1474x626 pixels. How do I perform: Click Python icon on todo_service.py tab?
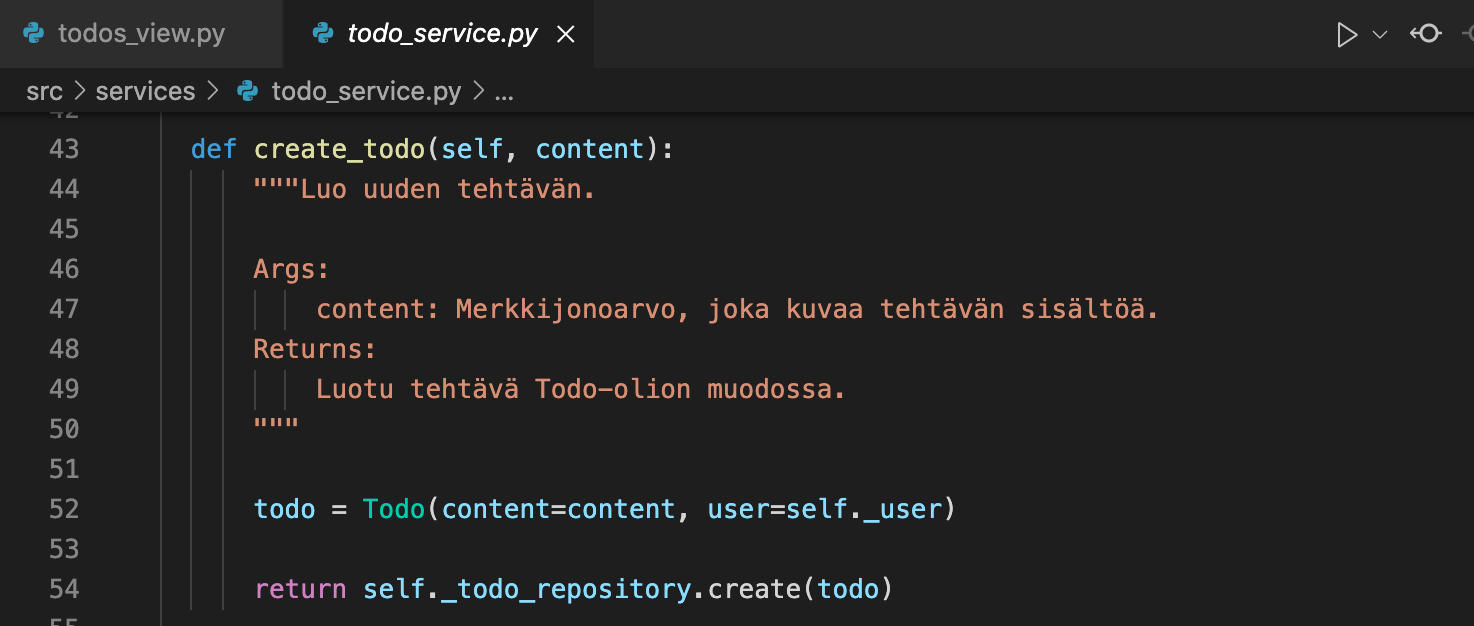[323, 34]
